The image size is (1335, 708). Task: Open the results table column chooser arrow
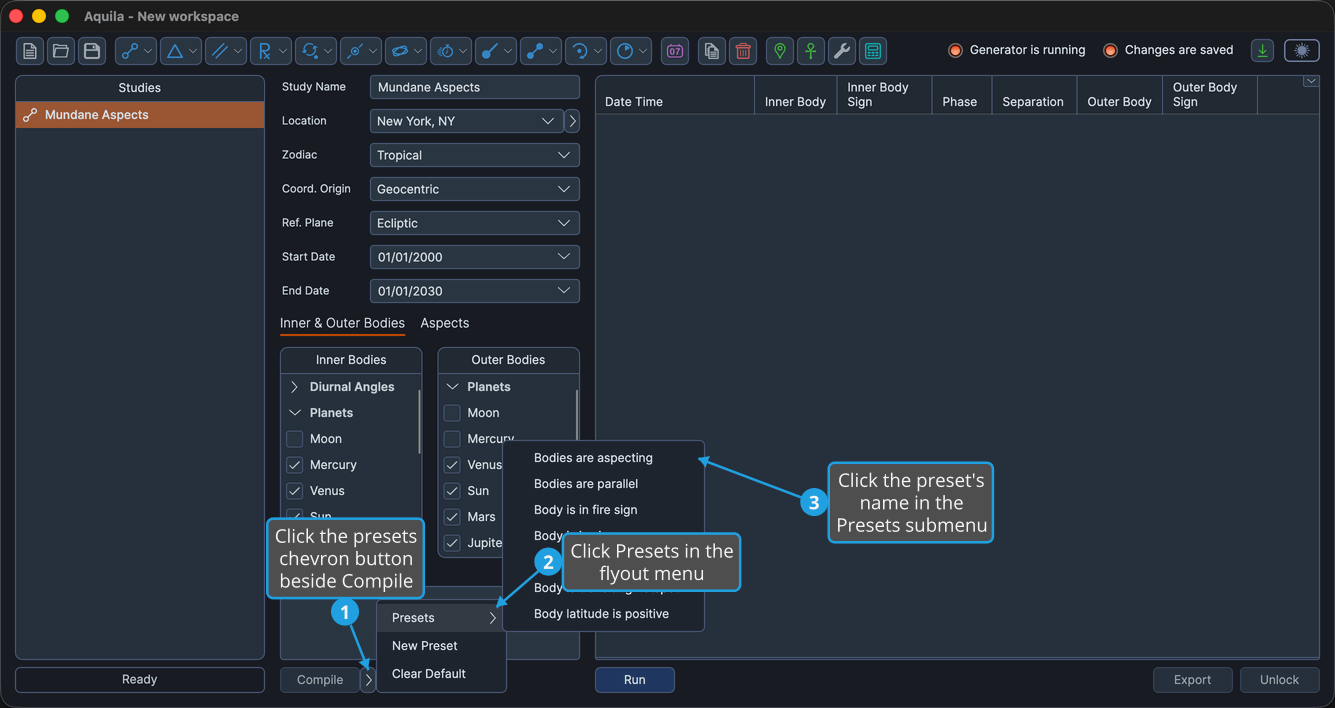[x=1311, y=82]
